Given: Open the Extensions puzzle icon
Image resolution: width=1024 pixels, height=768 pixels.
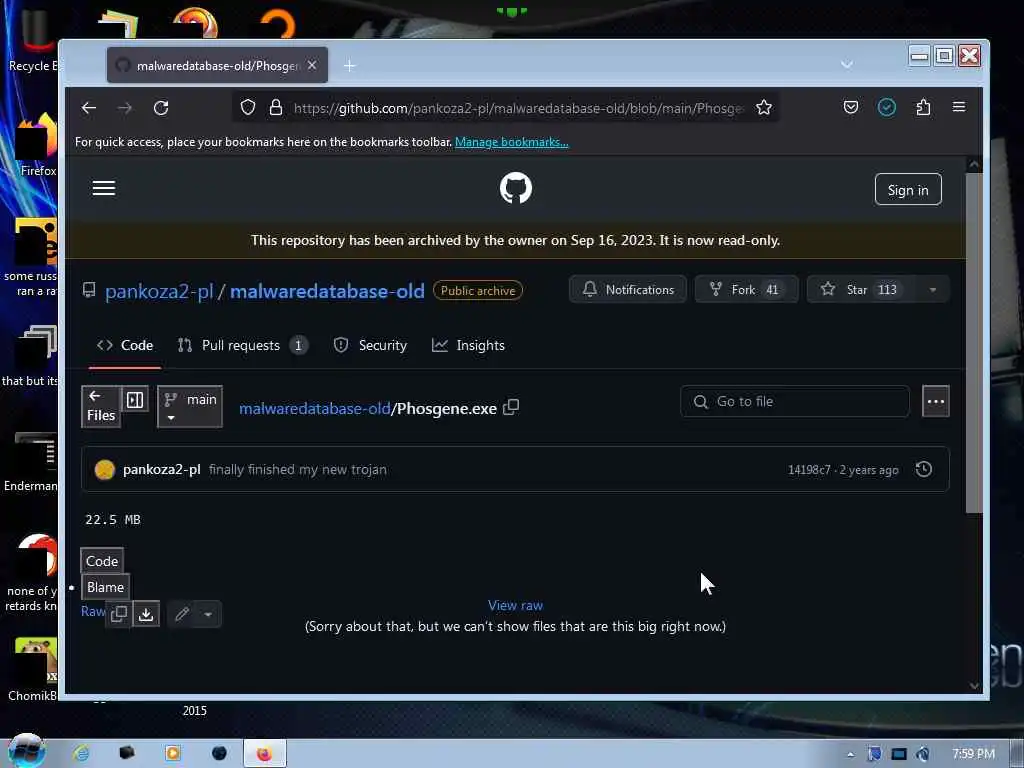Looking at the screenshot, I should [923, 107].
